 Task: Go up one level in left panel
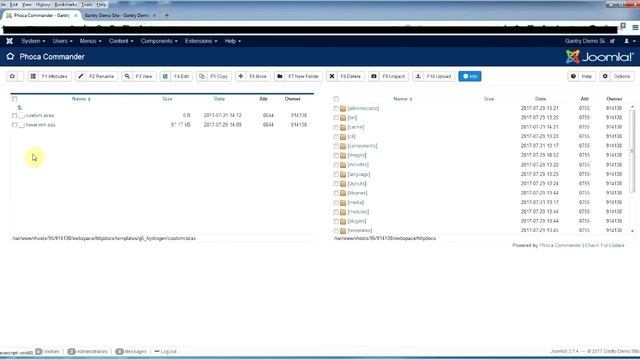coord(20,108)
